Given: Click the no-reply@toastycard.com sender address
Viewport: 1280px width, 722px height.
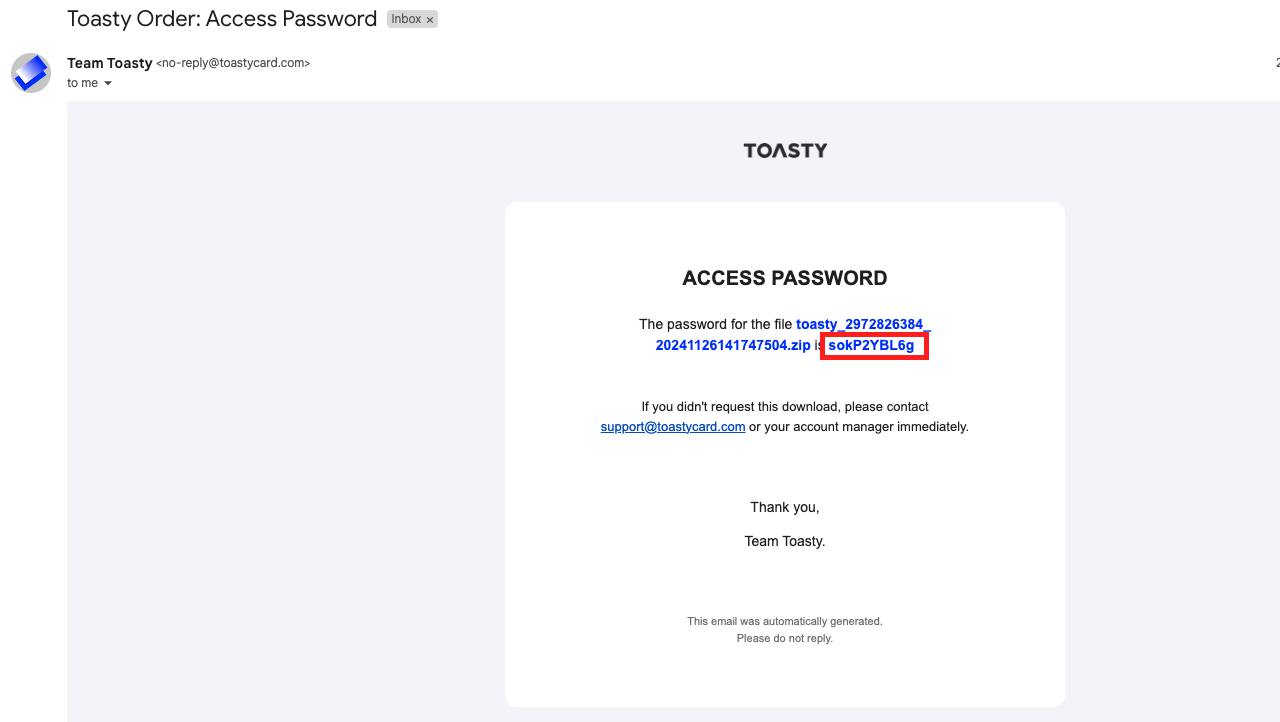Looking at the screenshot, I should (x=233, y=63).
